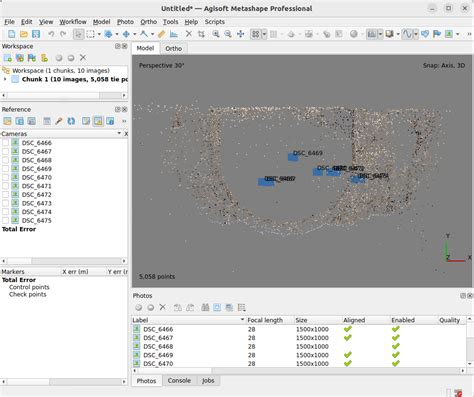474x397 pixels.
Task: Switch to the Ortho tab
Action: coord(173,48)
